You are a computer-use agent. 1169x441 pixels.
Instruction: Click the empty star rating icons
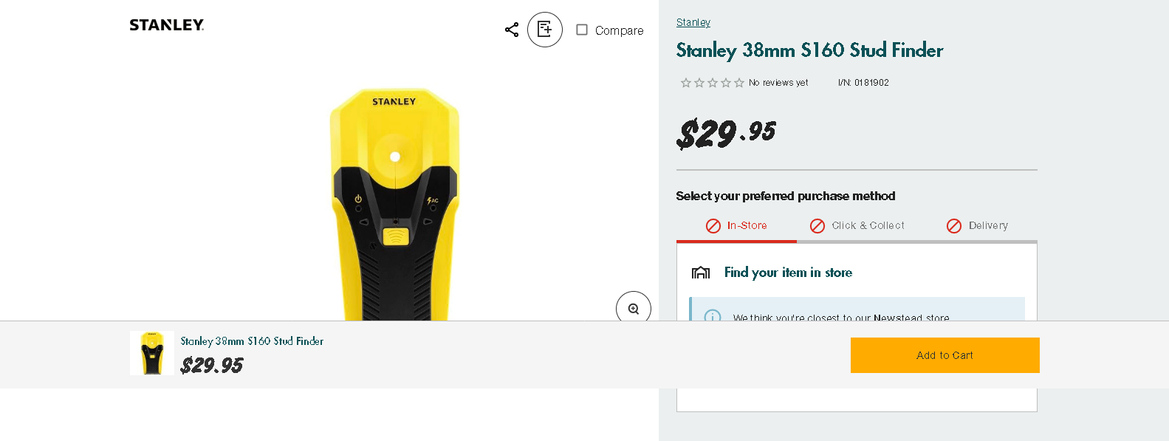tap(712, 83)
